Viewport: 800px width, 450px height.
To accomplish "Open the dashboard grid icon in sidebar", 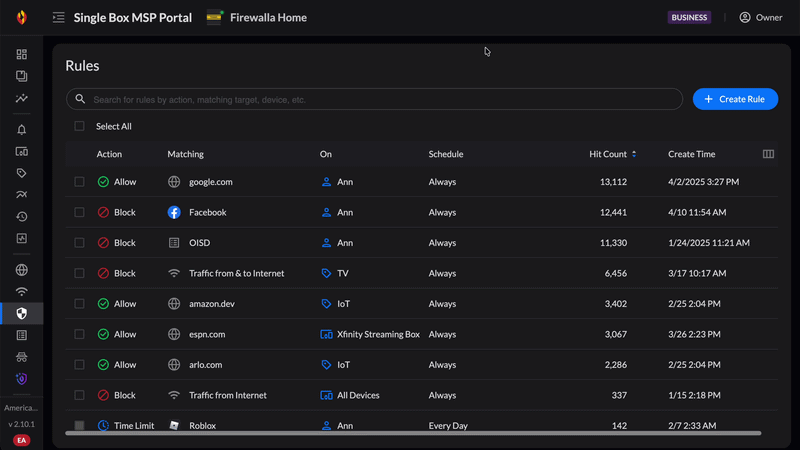I will coord(21,55).
